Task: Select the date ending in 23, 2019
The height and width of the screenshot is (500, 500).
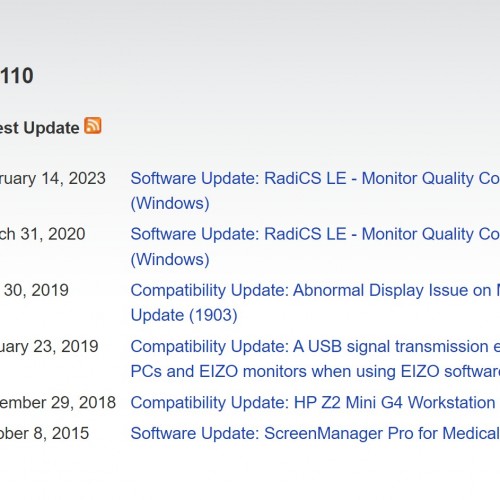Action: click(49, 346)
